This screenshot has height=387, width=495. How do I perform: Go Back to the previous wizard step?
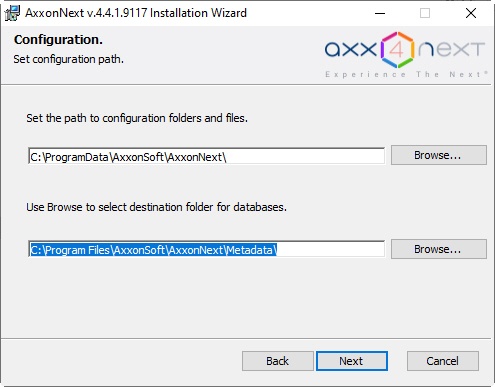click(278, 361)
